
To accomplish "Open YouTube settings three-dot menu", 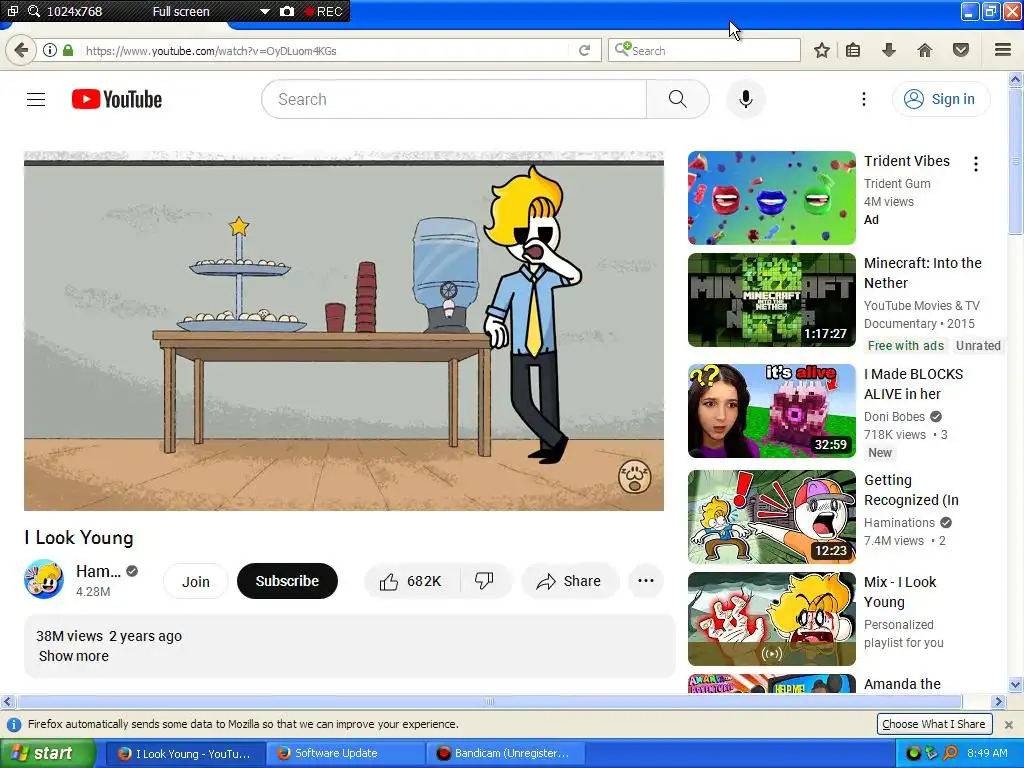I will click(x=863, y=99).
